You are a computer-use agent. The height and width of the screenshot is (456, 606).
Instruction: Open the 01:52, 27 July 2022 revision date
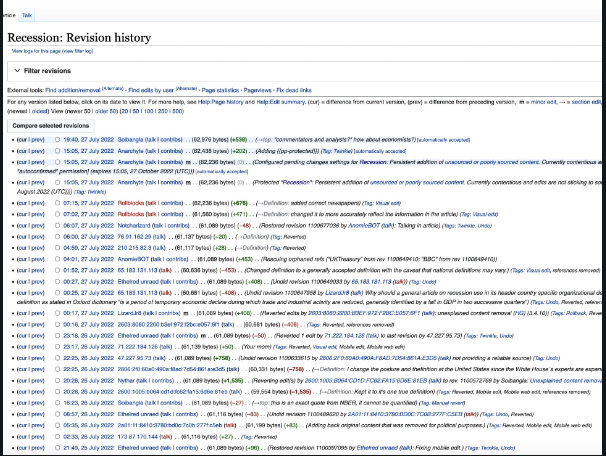pyautogui.click(x=89, y=270)
